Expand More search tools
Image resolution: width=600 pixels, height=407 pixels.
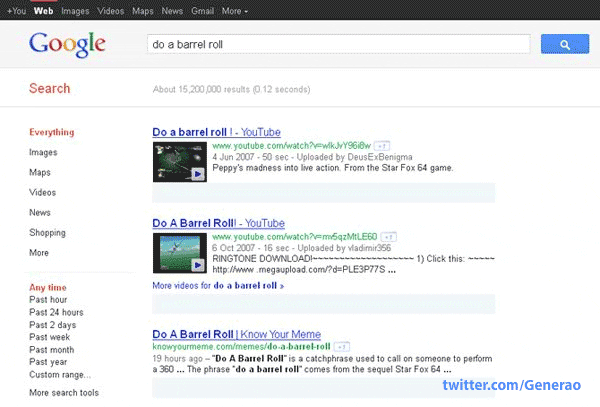tap(64, 392)
